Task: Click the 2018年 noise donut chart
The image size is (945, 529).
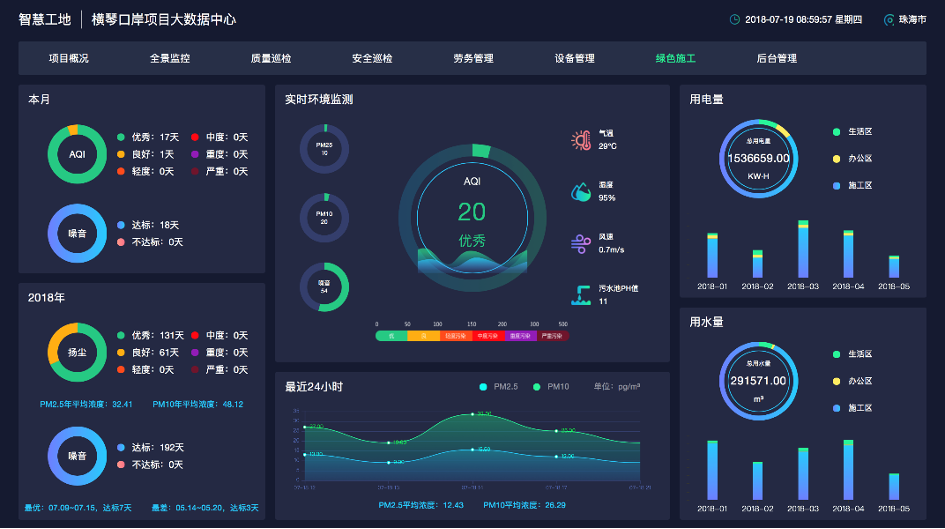Action: 77,456
